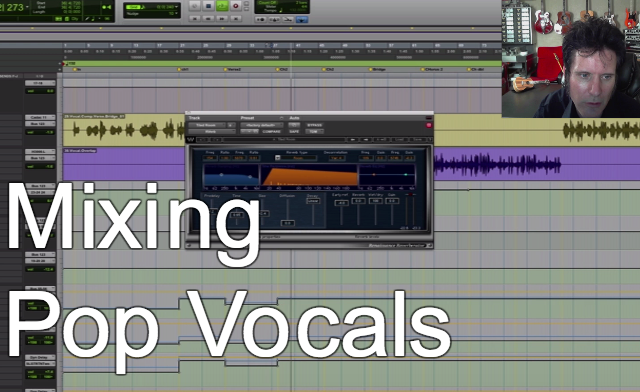Click the Linear decay mode button
Screen dimensions: 640x392
(313, 201)
